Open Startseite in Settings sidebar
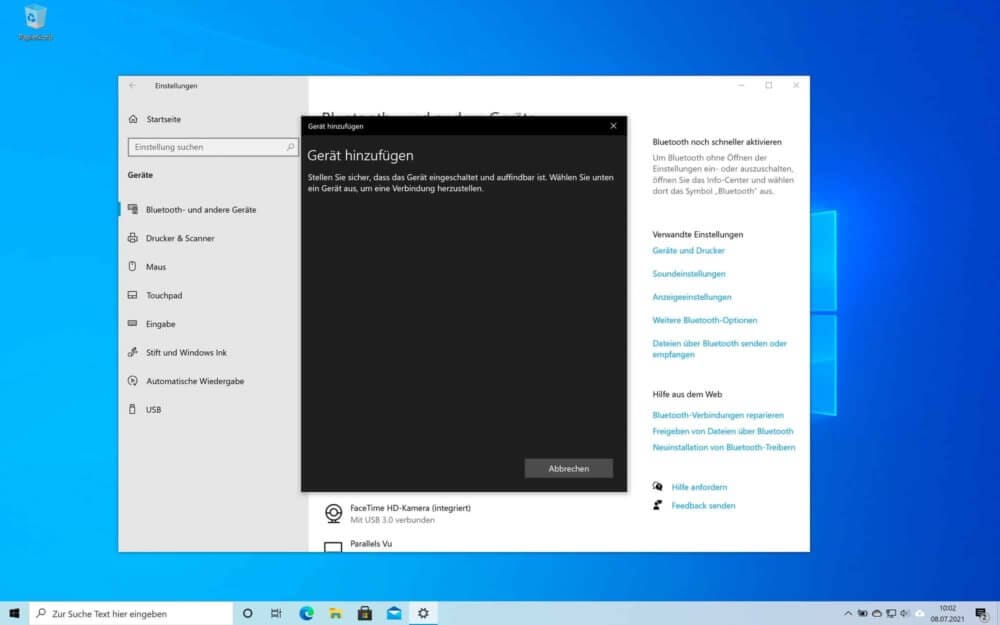 point(163,119)
